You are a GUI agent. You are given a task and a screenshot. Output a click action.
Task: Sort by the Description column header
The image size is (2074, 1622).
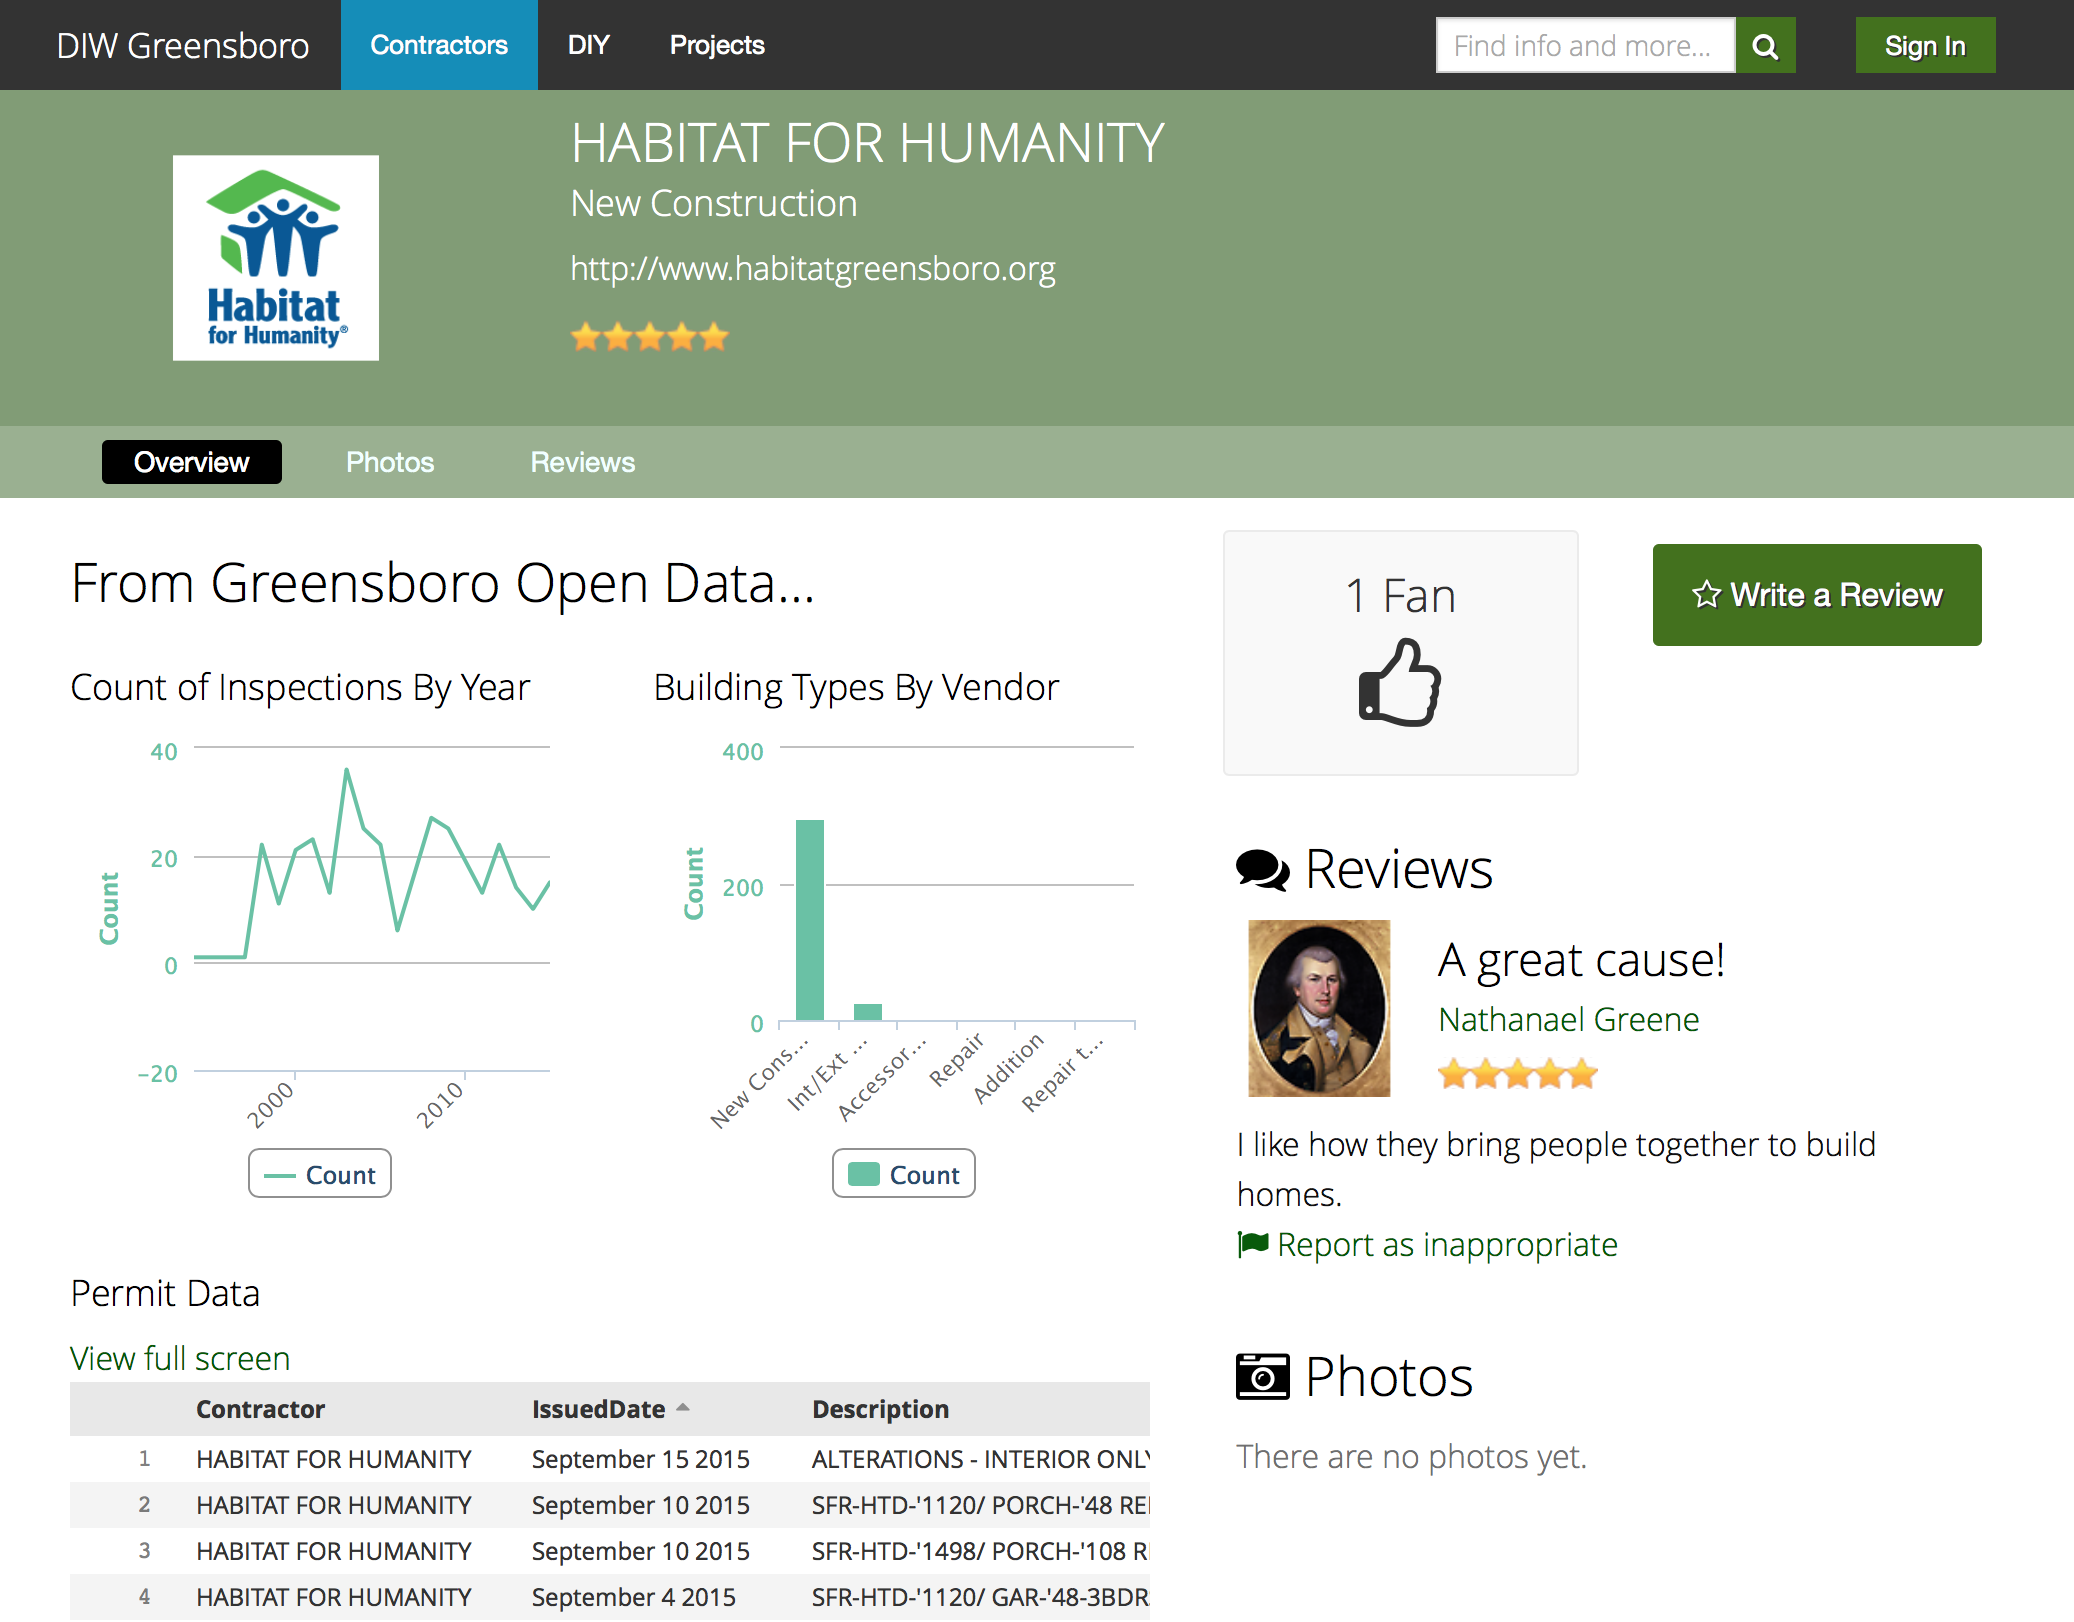880,1409
